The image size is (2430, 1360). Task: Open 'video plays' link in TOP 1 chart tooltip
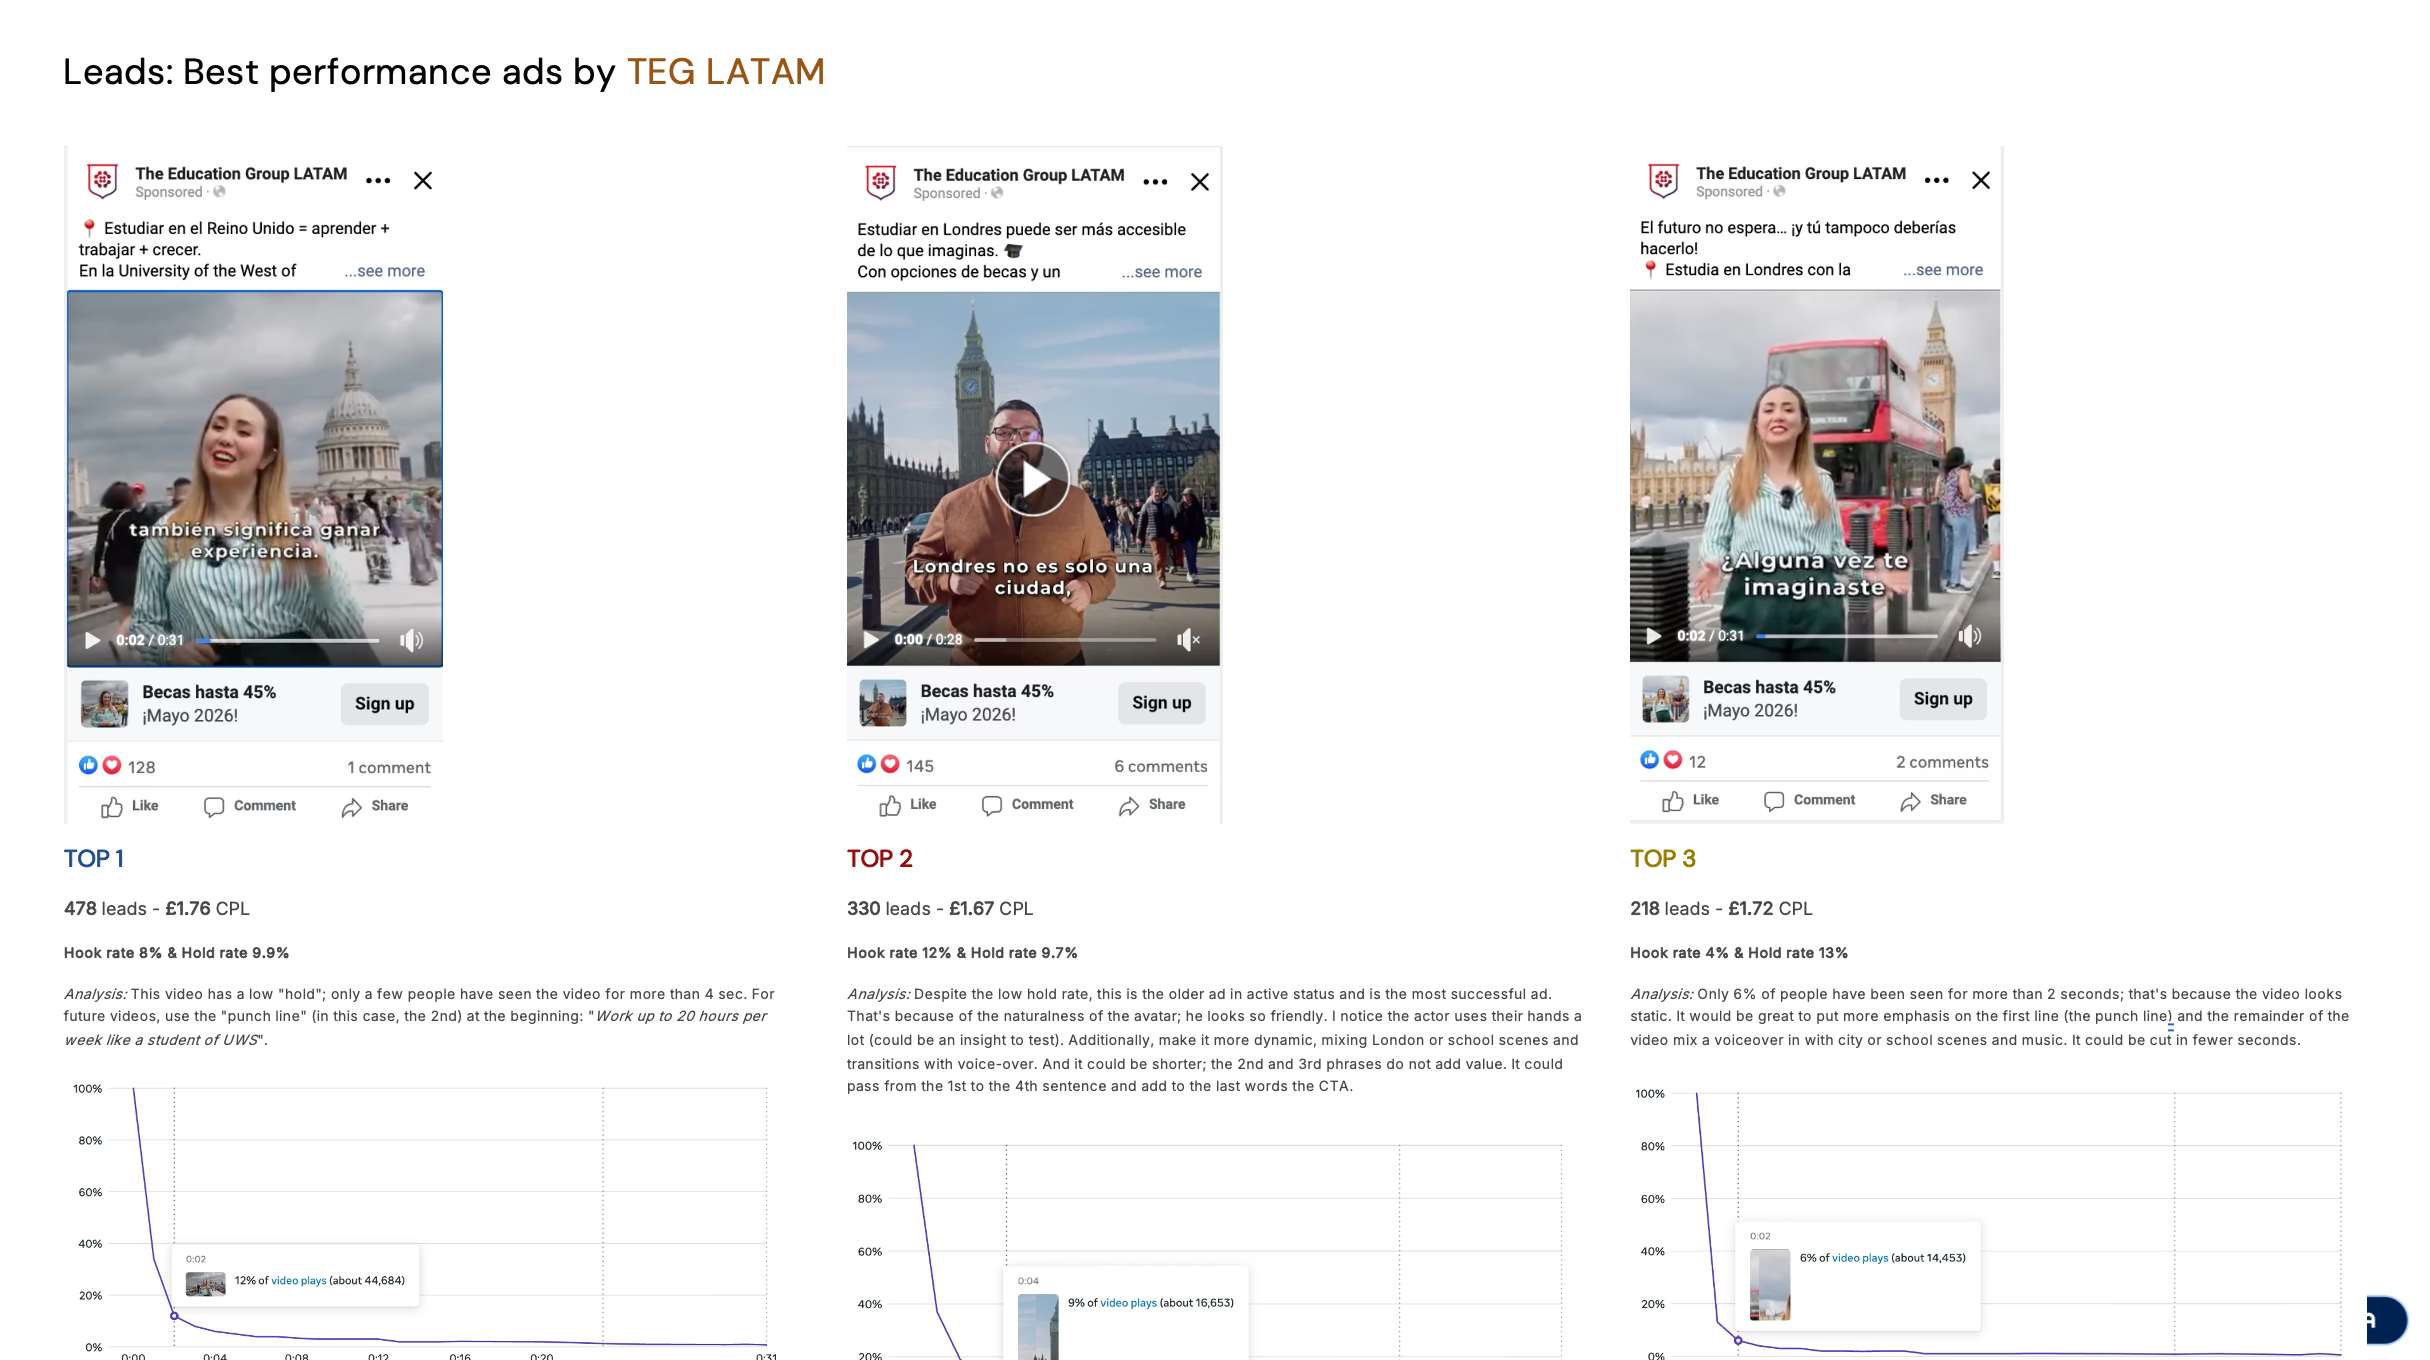click(299, 1281)
